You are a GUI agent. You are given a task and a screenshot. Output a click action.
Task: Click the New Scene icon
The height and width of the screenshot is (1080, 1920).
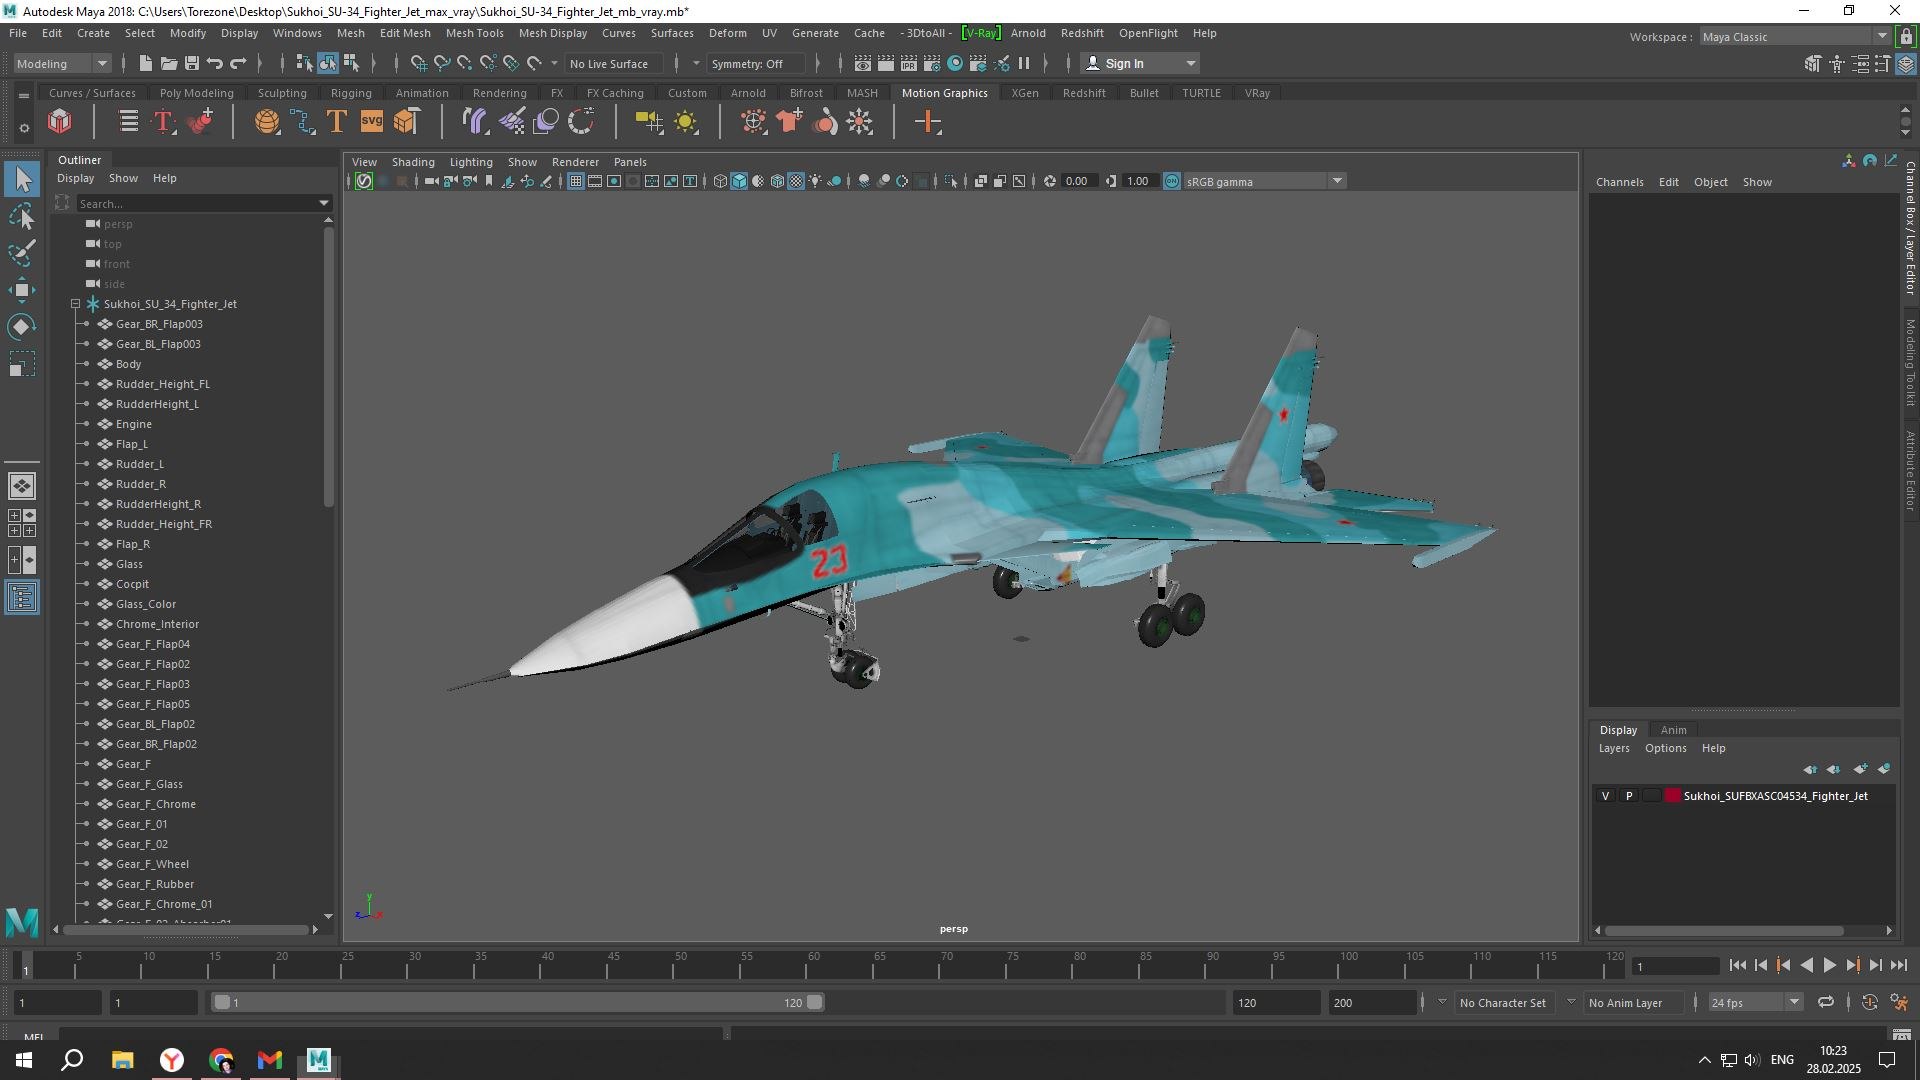pos(146,63)
